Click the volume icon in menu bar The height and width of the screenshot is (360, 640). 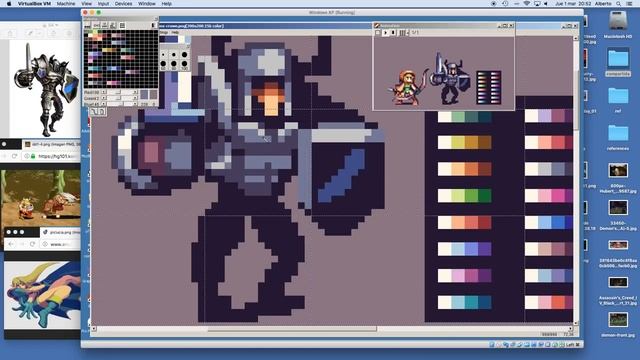pos(545,4)
